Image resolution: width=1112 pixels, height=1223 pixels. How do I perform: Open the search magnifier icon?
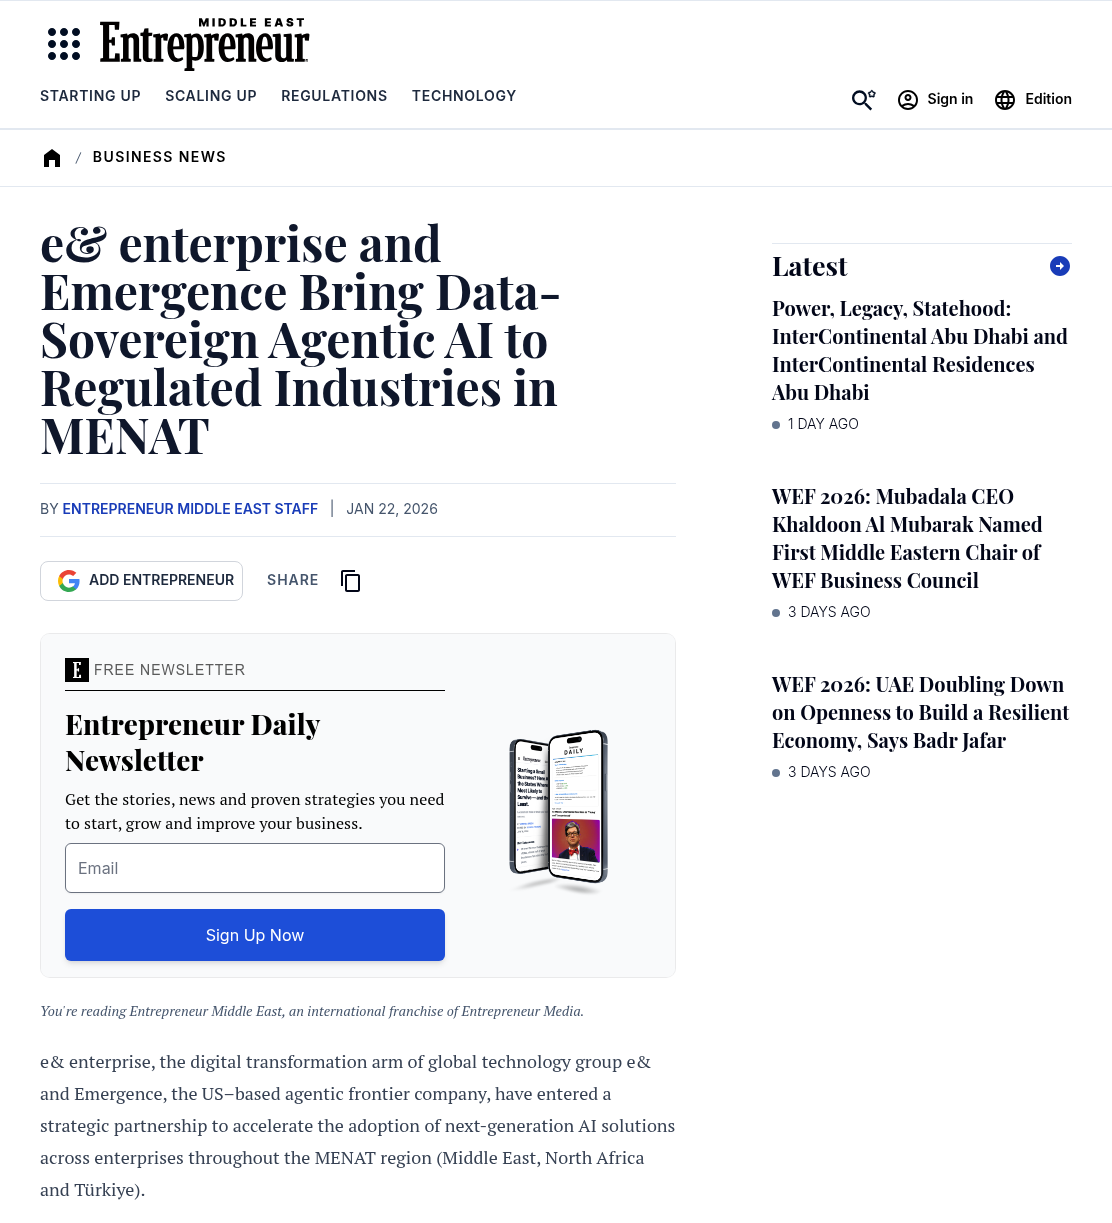[863, 99]
